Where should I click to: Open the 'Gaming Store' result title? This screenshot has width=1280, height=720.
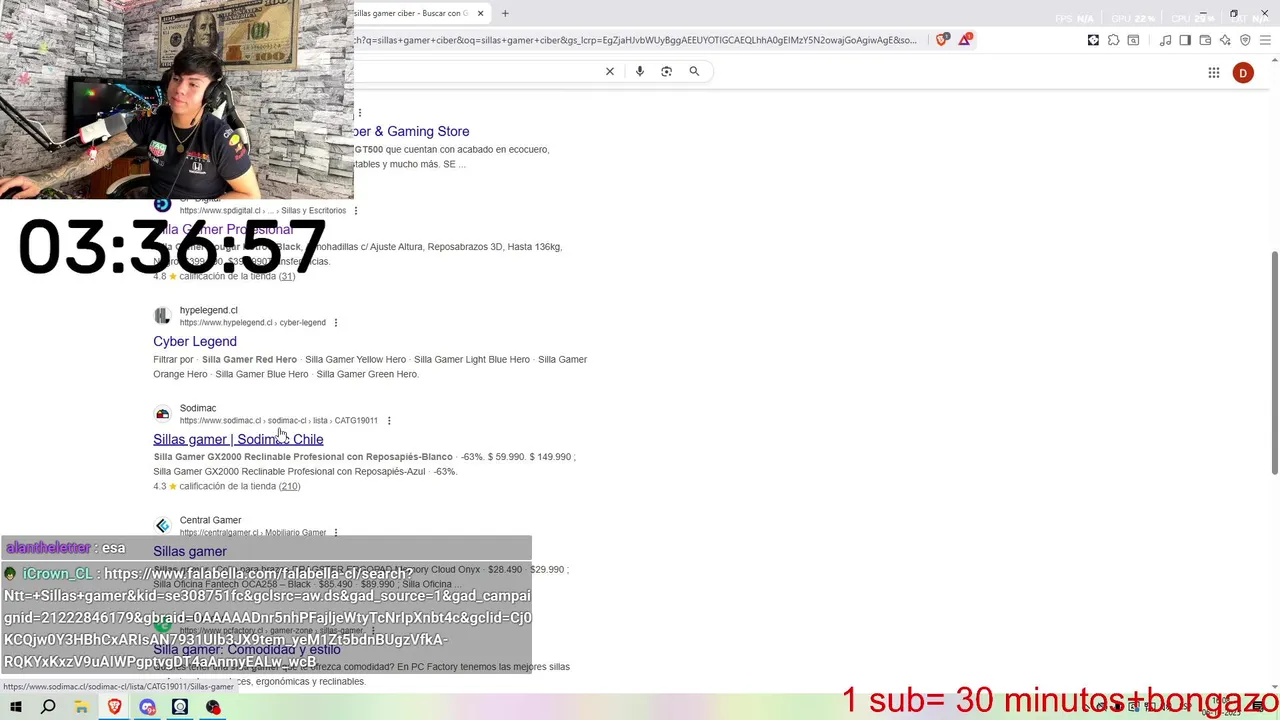(411, 131)
